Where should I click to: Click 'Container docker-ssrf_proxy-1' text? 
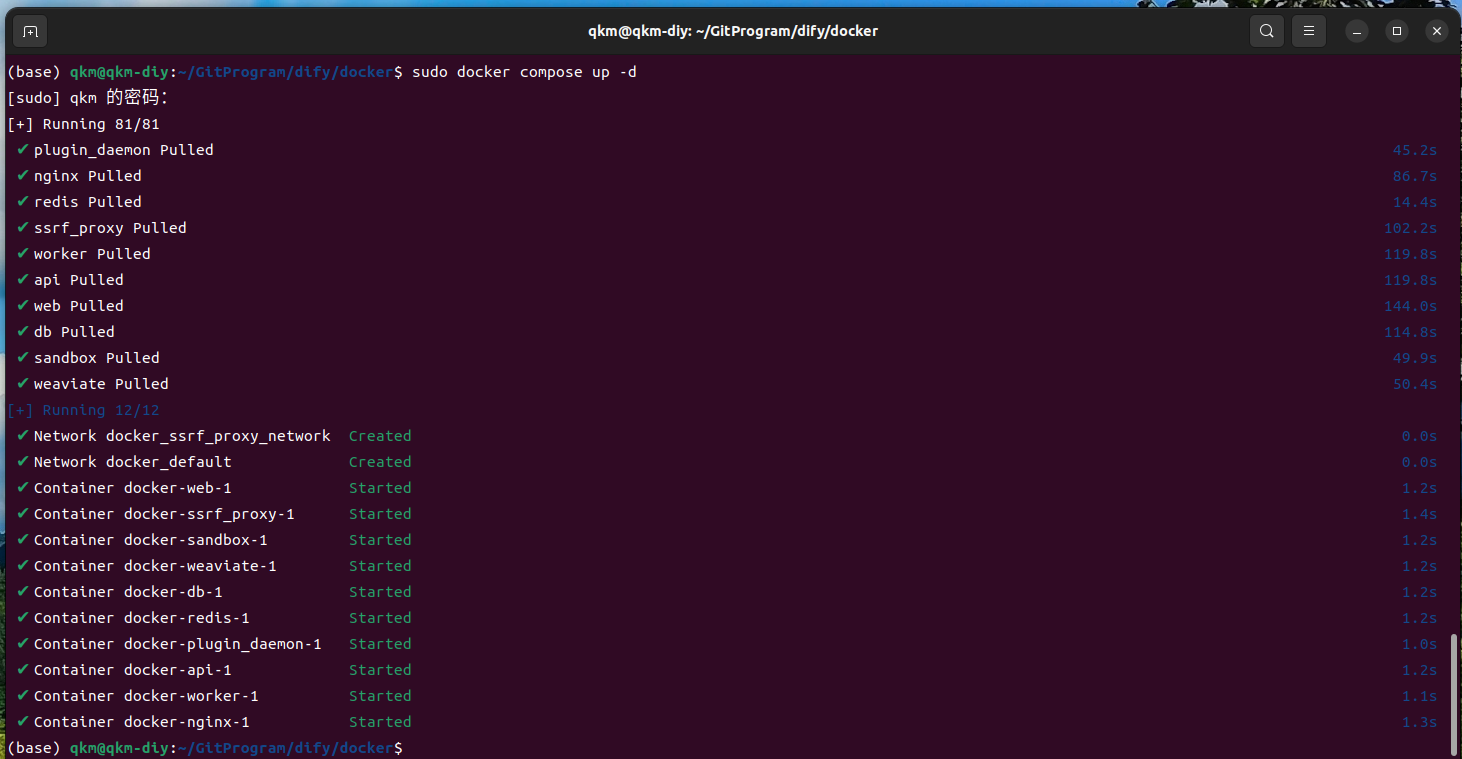tap(164, 514)
